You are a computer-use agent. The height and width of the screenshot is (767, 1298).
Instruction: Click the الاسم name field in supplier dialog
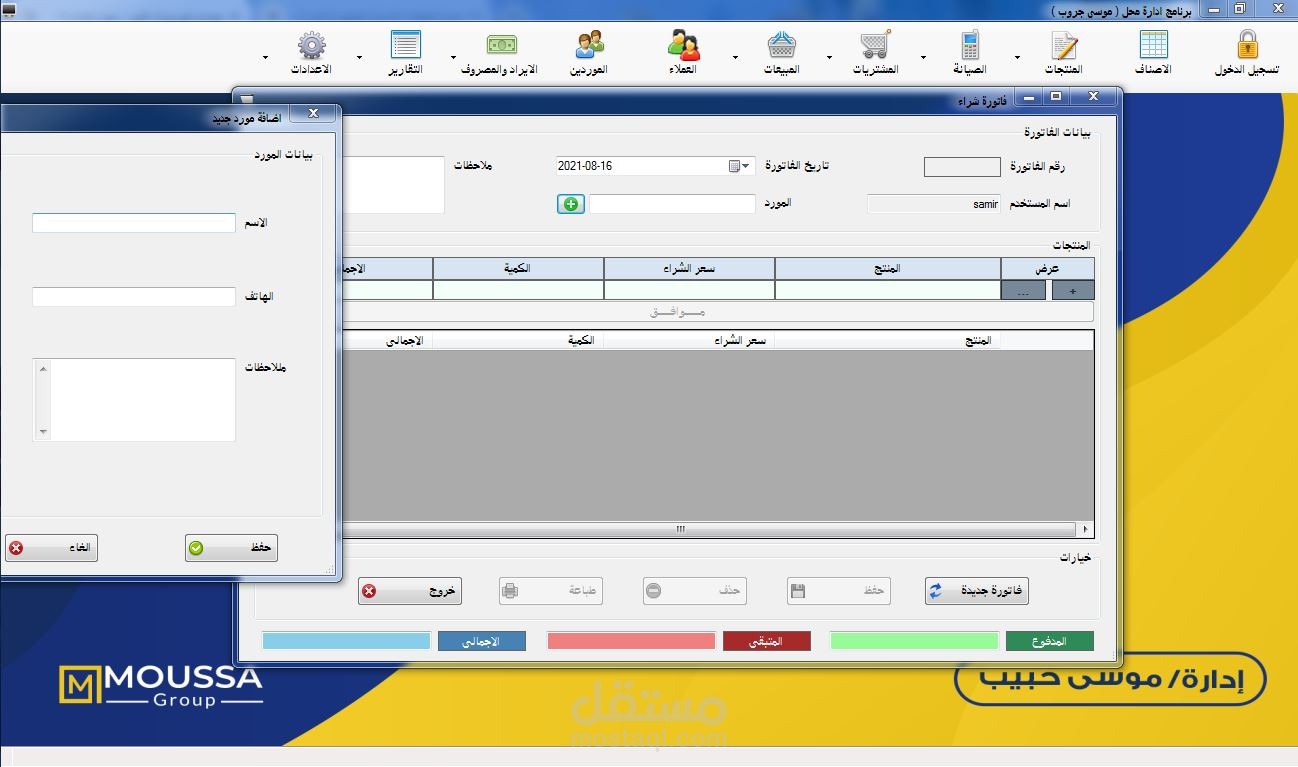(x=134, y=223)
